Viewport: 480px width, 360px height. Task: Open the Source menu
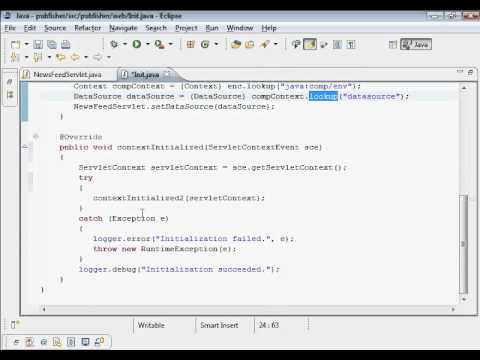[55, 28]
